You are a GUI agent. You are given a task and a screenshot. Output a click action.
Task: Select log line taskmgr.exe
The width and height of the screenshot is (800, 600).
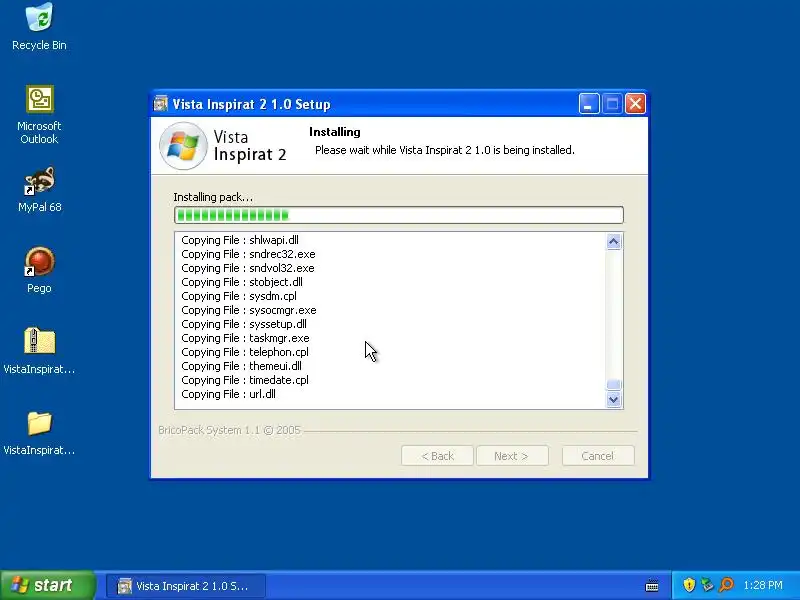[245, 338]
